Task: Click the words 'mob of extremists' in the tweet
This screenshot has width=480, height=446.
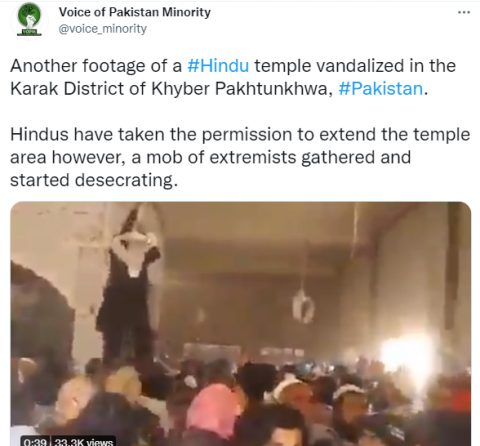Action: pos(221,157)
